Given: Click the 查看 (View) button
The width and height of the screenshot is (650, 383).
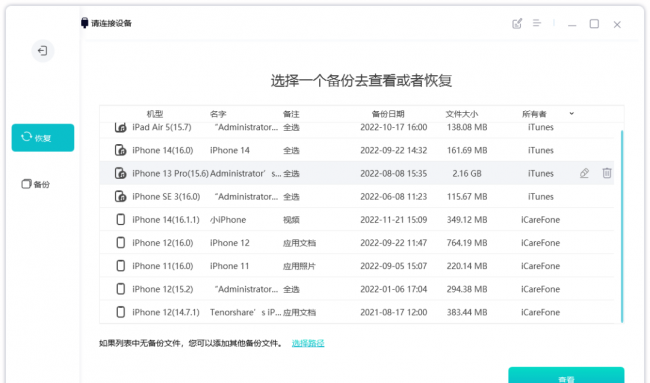Looking at the screenshot, I should [x=566, y=376].
